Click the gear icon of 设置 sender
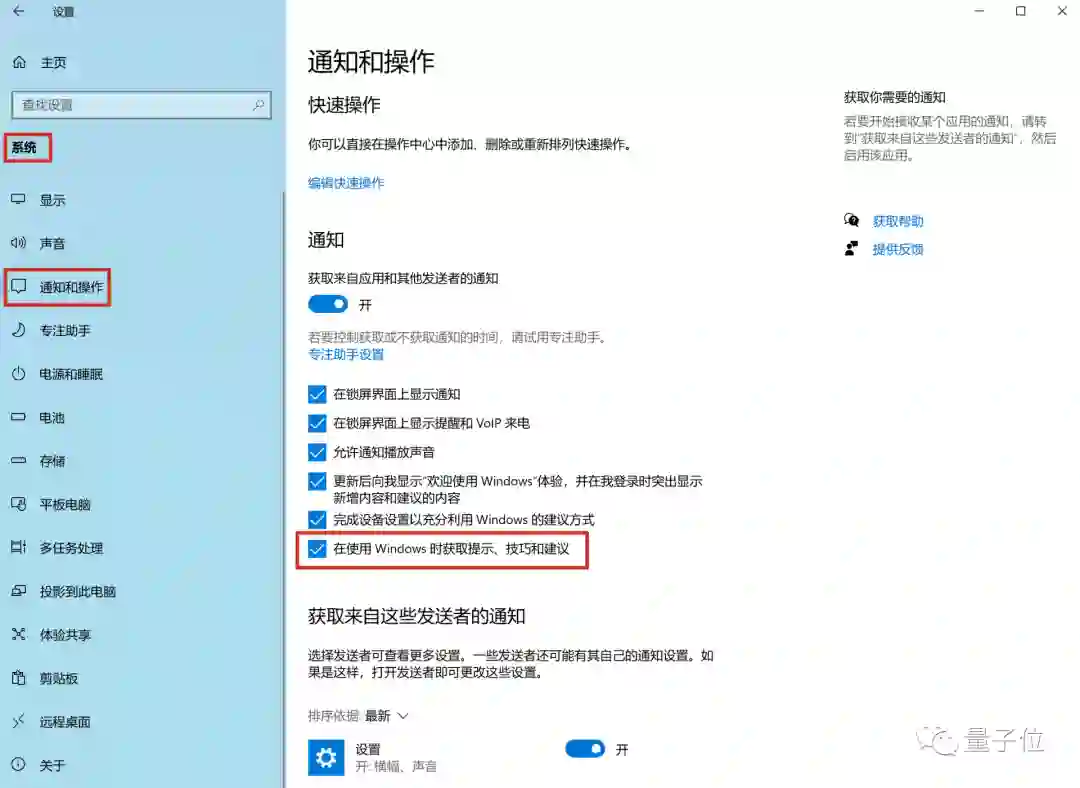Viewport: 1080px width, 788px height. 326,758
